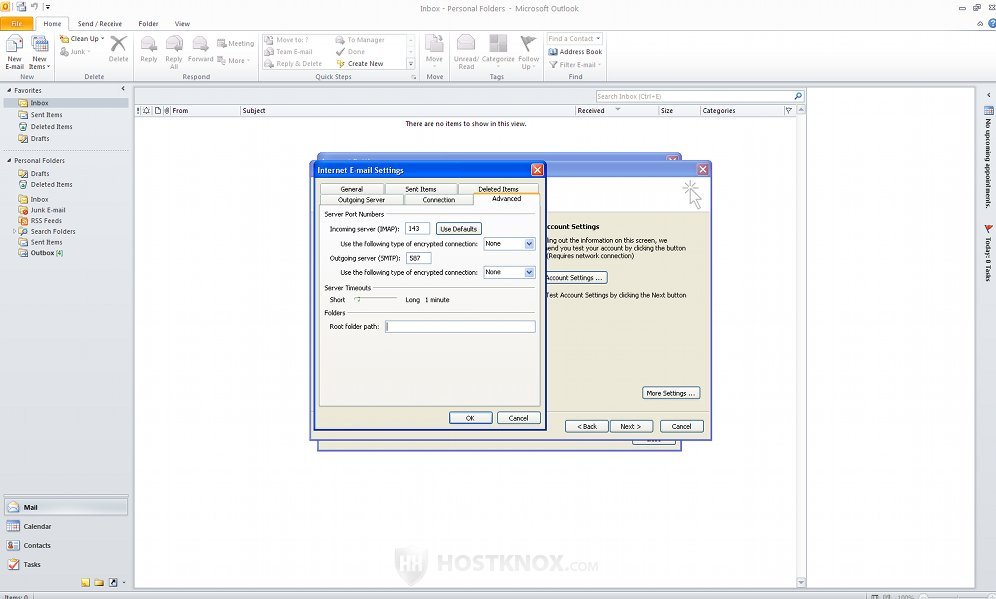
Task: Click the Forward icon
Action: [200, 44]
